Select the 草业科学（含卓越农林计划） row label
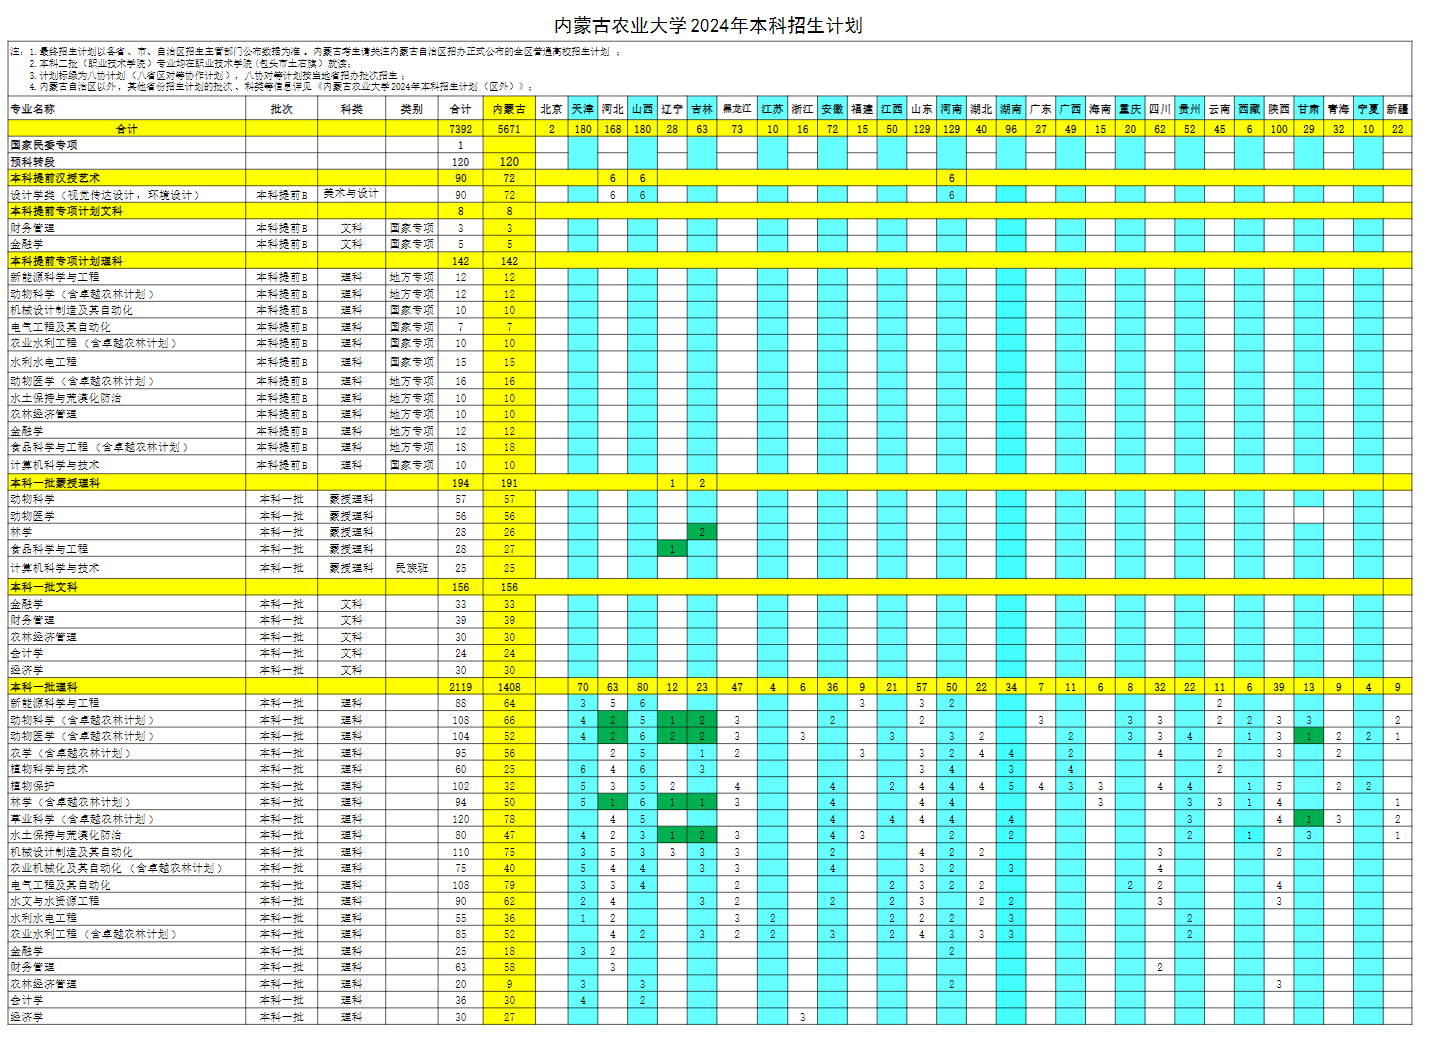The image size is (1441, 1050). coord(82,819)
